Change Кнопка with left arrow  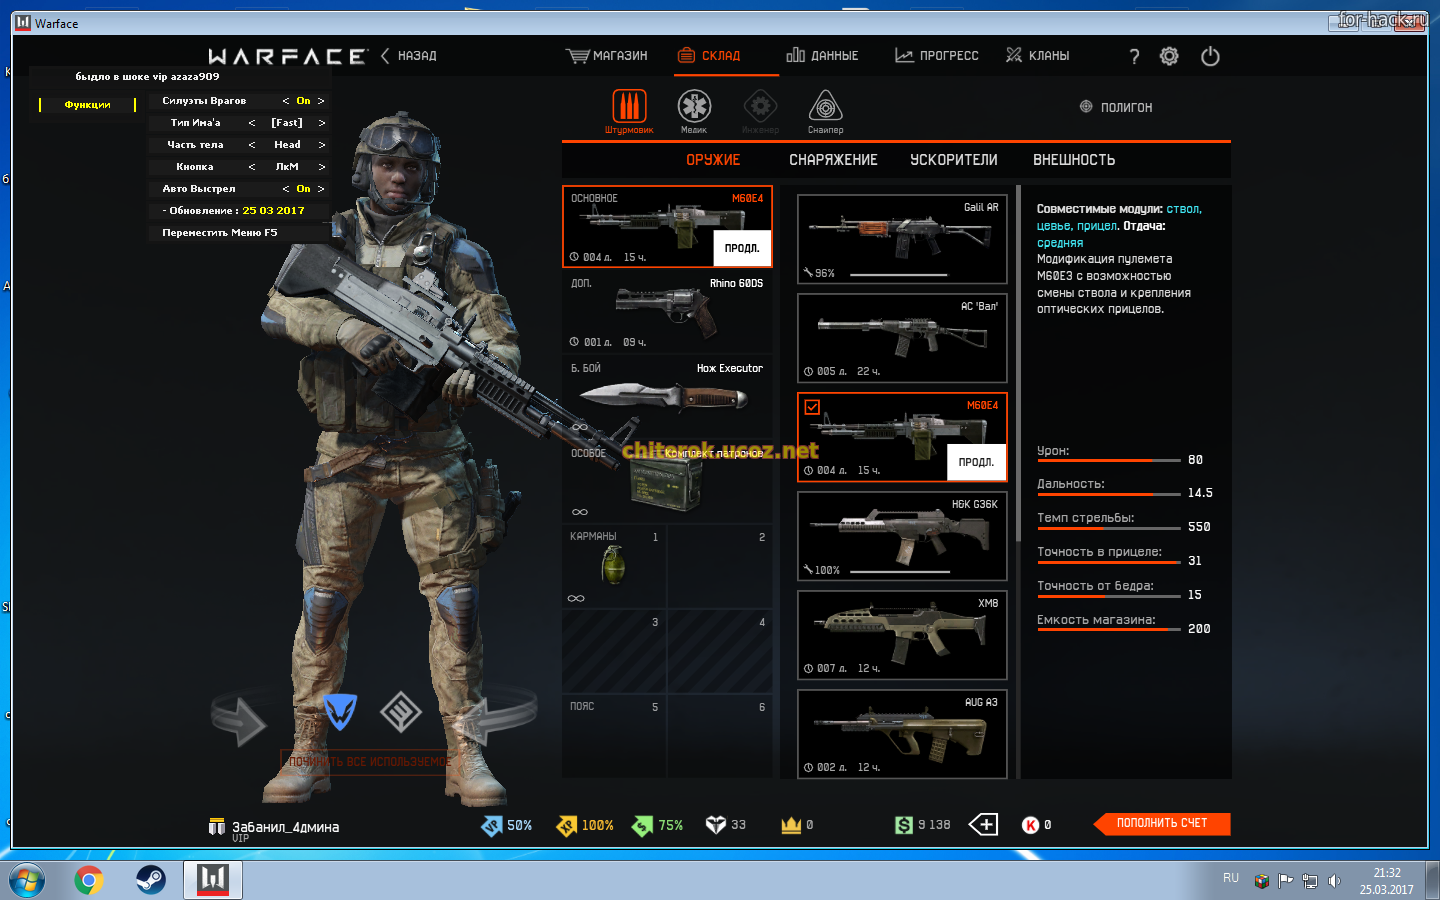point(252,167)
